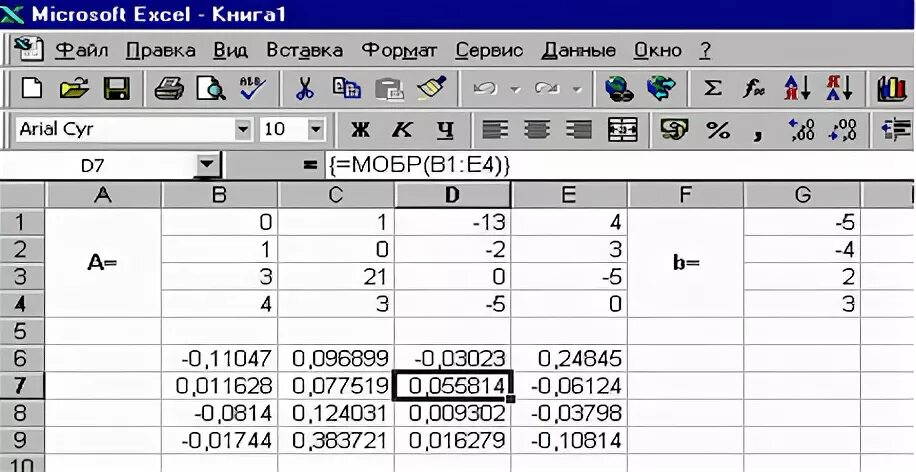Click in the formula bar МОБР formula
Image resolution: width=916 pixels, height=472 pixels.
click(x=419, y=166)
